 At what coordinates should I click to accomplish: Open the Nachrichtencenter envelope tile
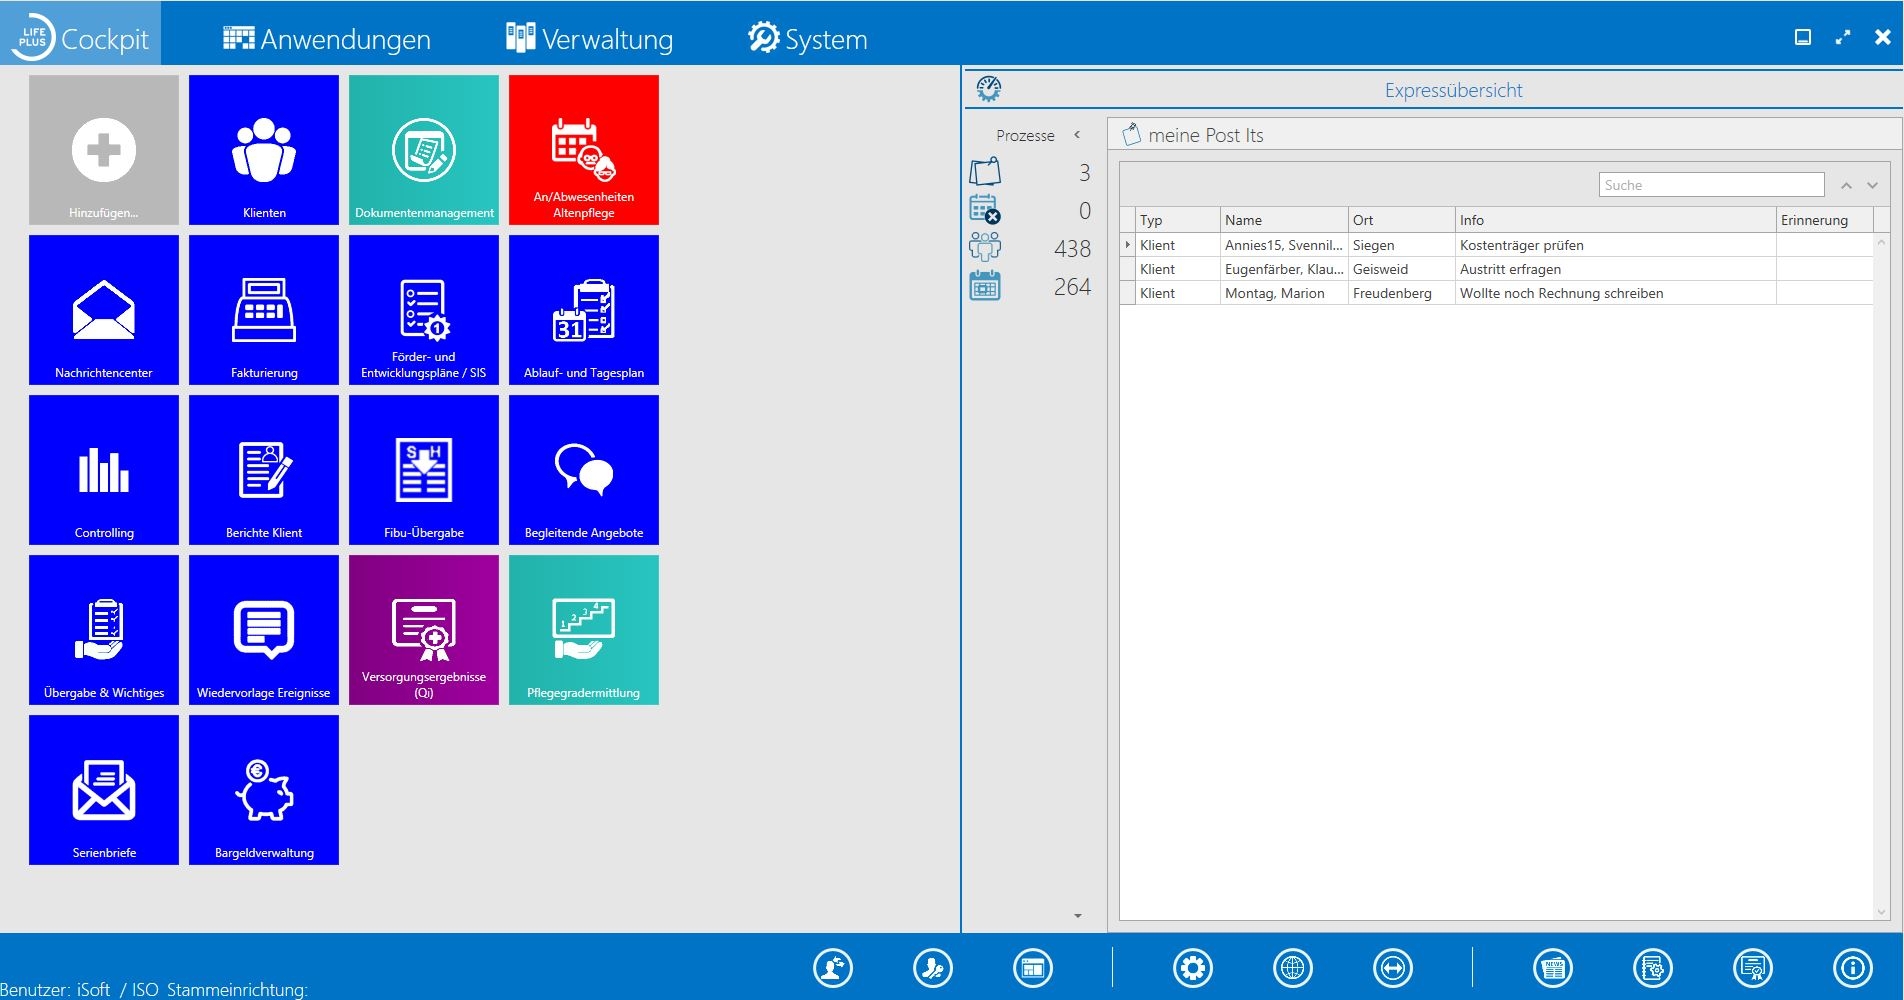[104, 310]
